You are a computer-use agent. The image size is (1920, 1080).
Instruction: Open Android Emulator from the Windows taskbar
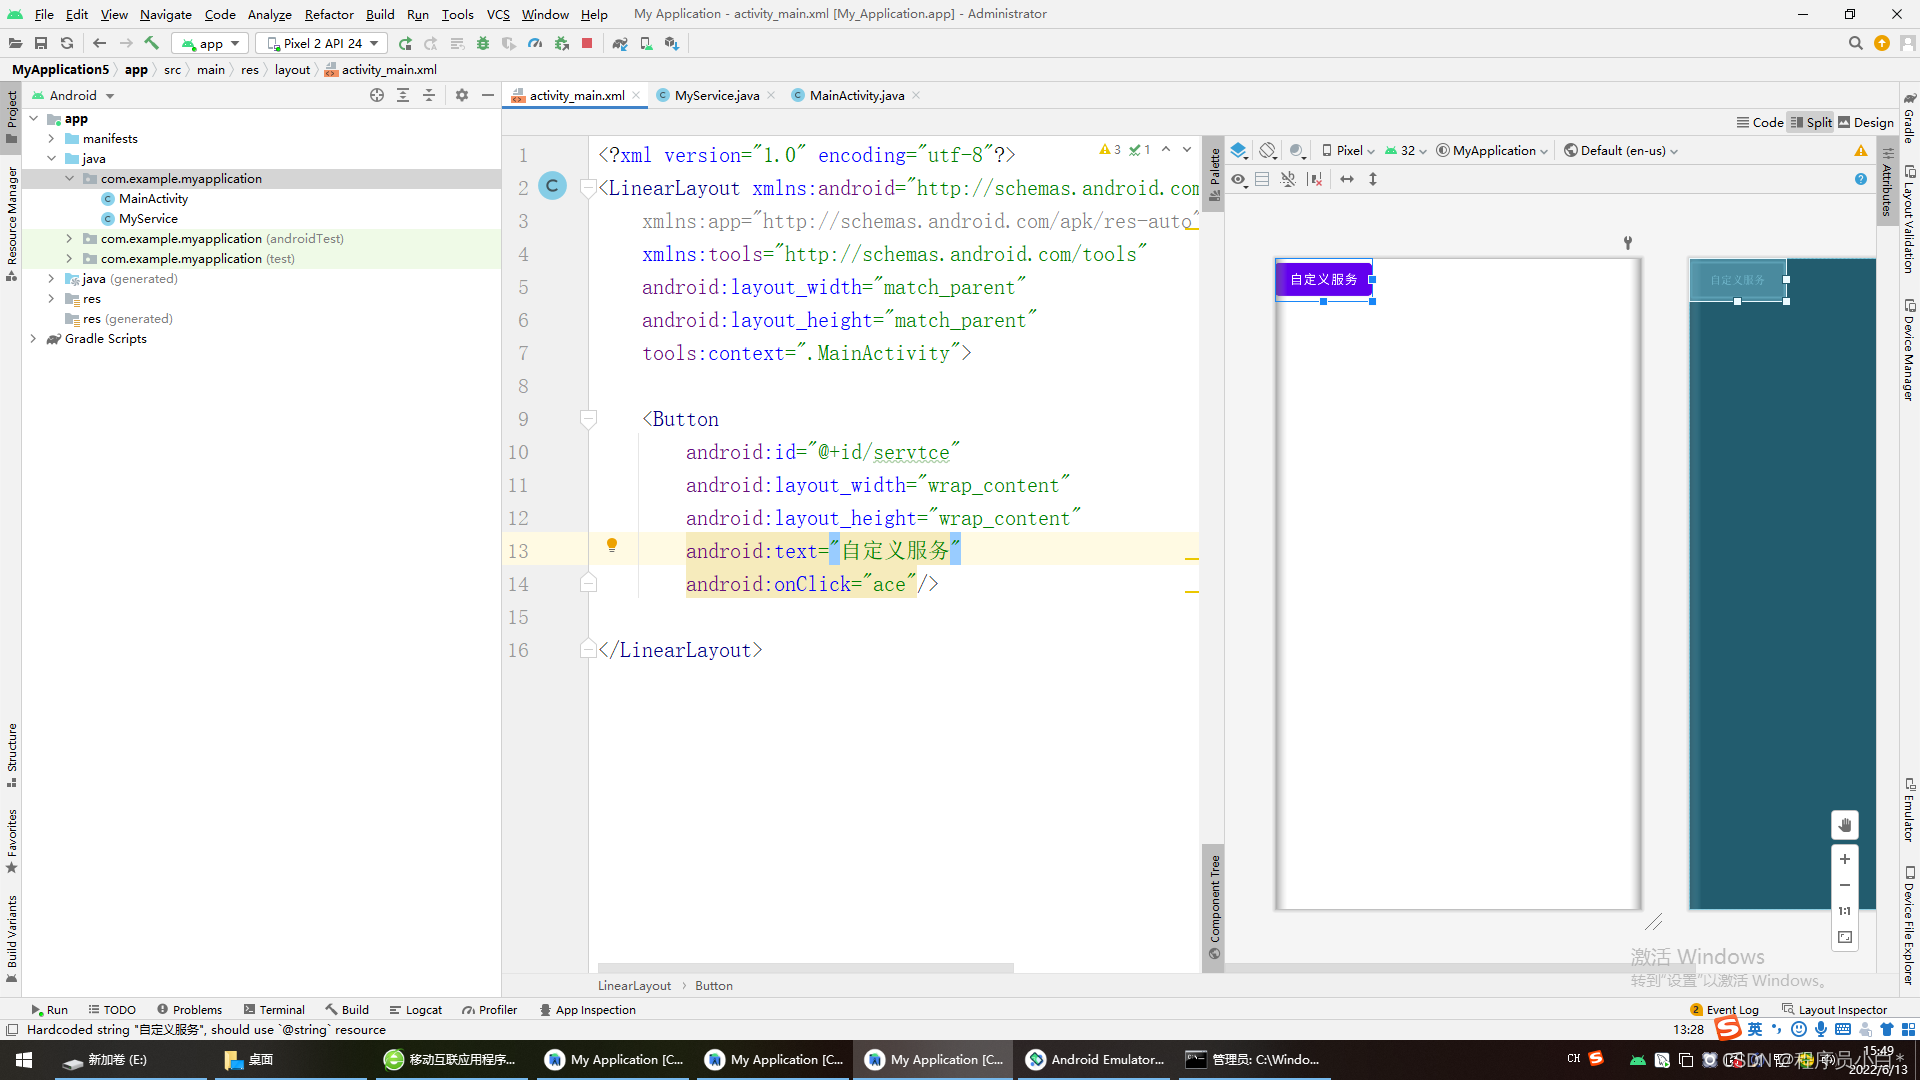[x=1095, y=1059]
